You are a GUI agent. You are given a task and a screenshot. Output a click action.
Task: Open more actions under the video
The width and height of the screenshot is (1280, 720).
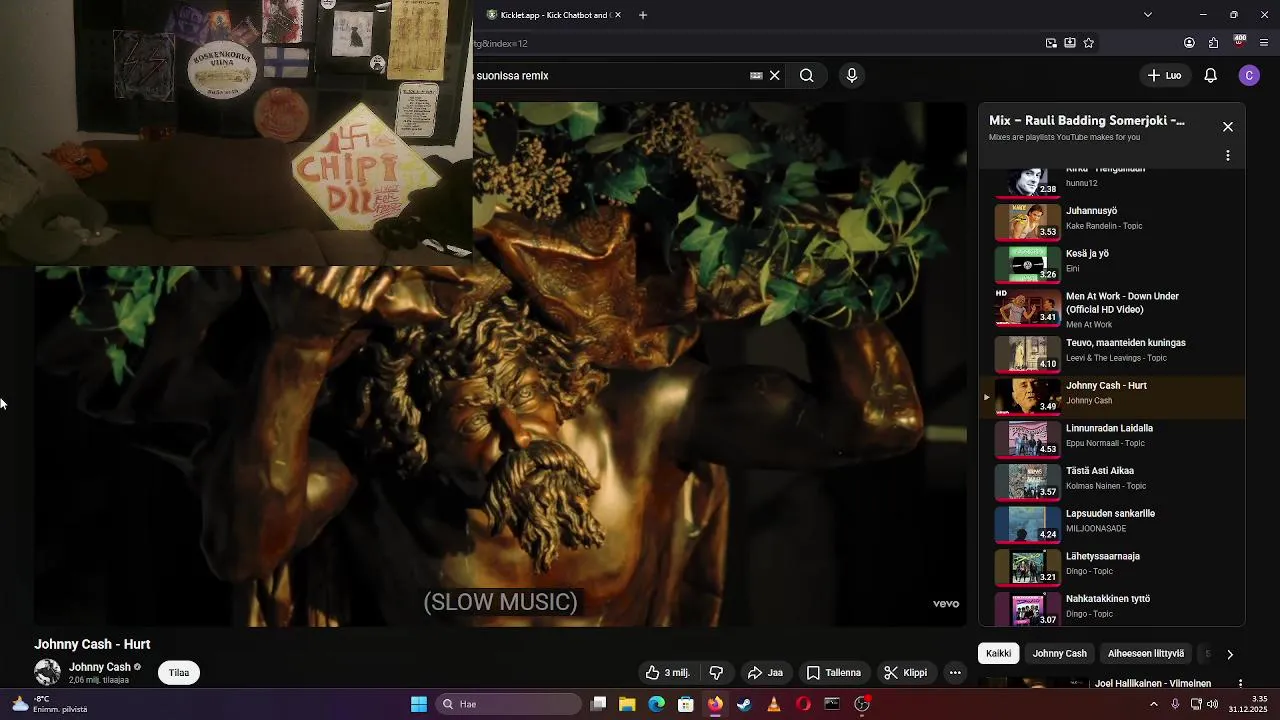pos(955,673)
